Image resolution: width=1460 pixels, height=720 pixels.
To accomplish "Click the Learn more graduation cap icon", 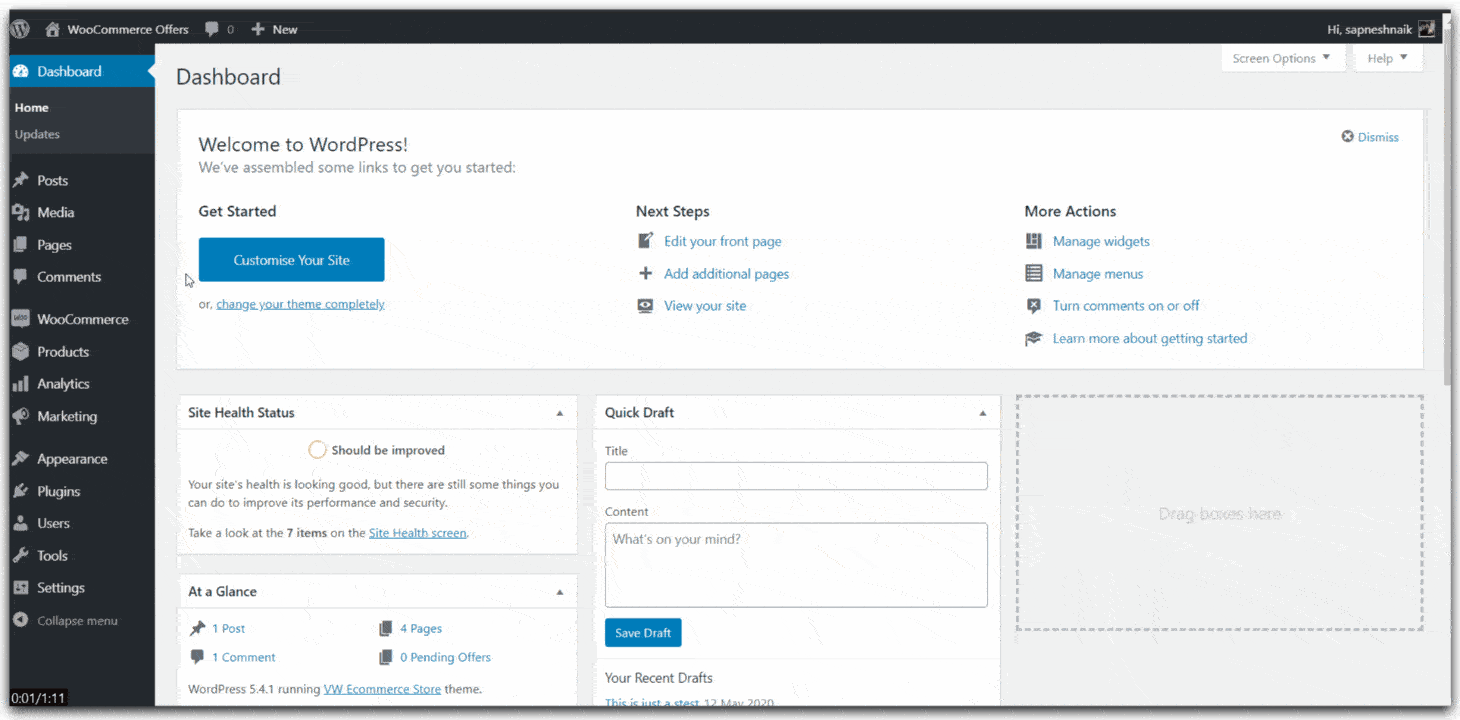I will point(1034,338).
